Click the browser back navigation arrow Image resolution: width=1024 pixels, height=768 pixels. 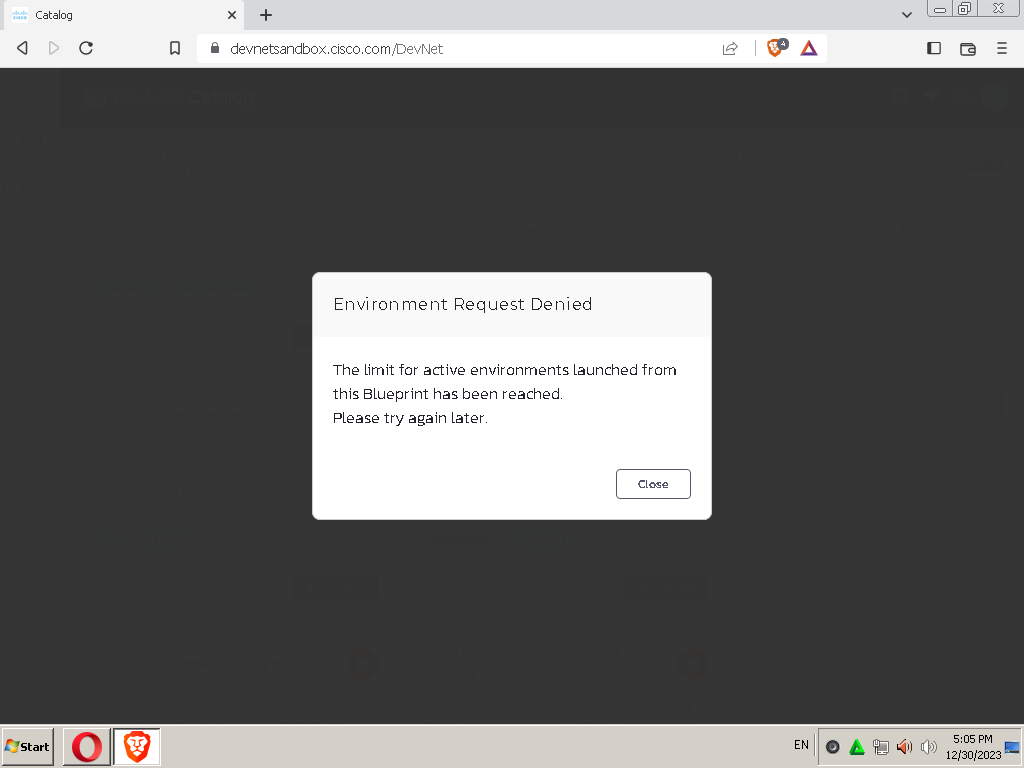tap(21, 47)
